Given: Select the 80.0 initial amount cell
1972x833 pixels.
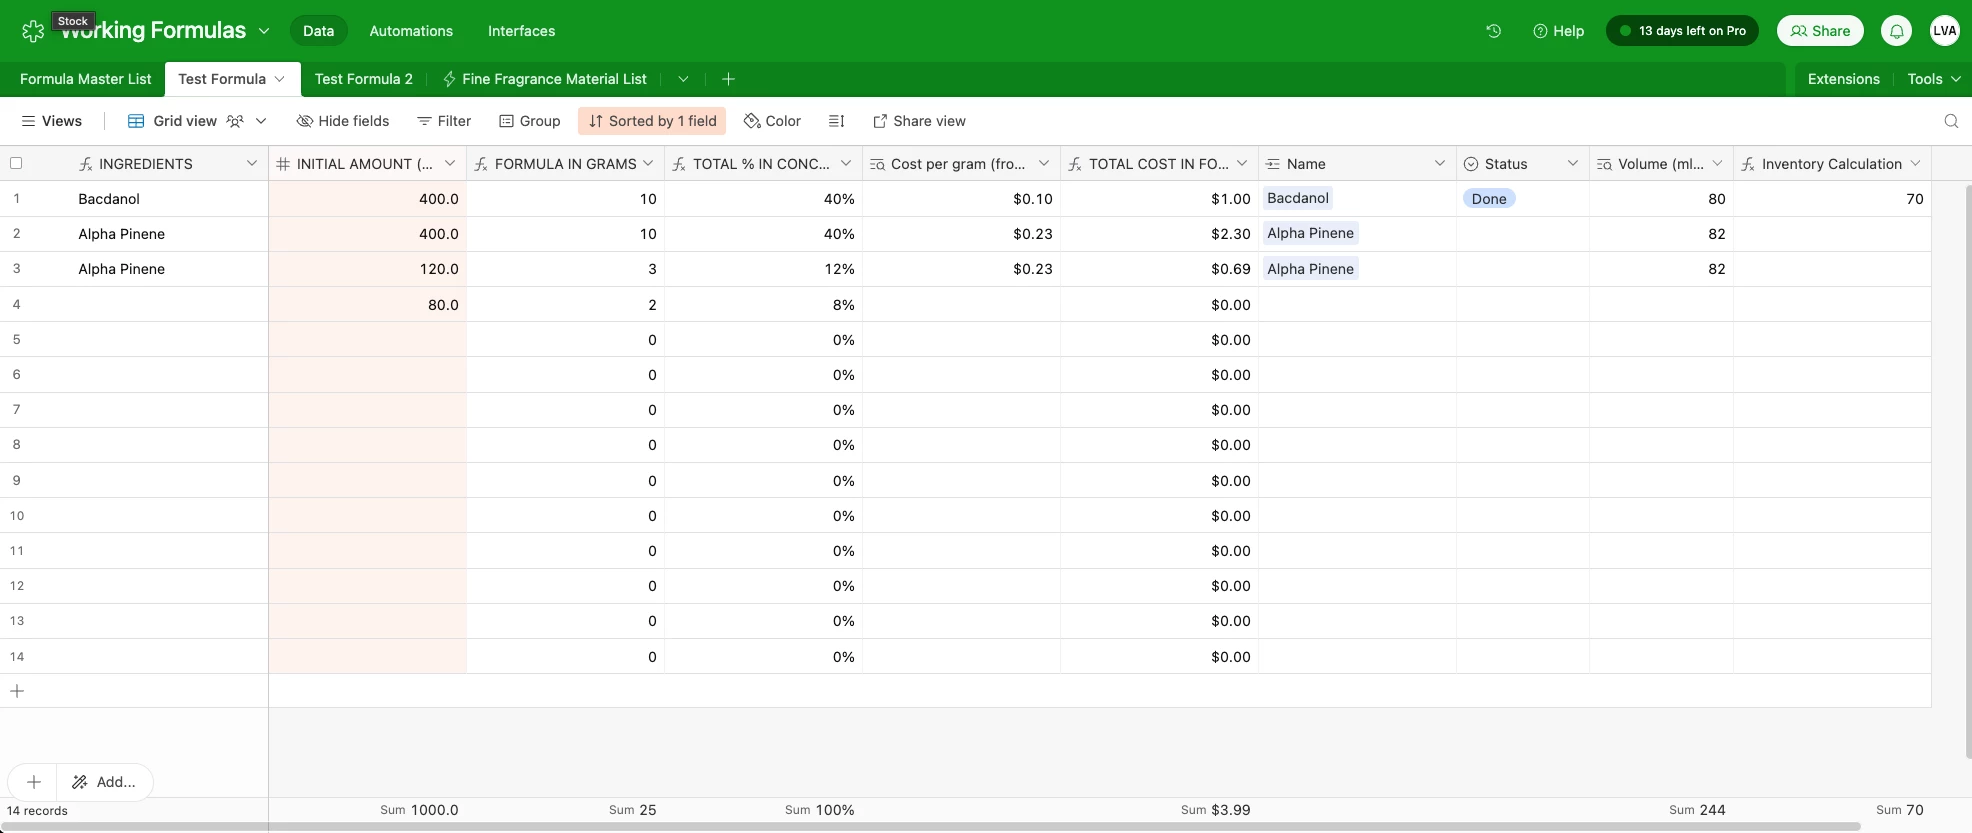Looking at the screenshot, I should [367, 304].
